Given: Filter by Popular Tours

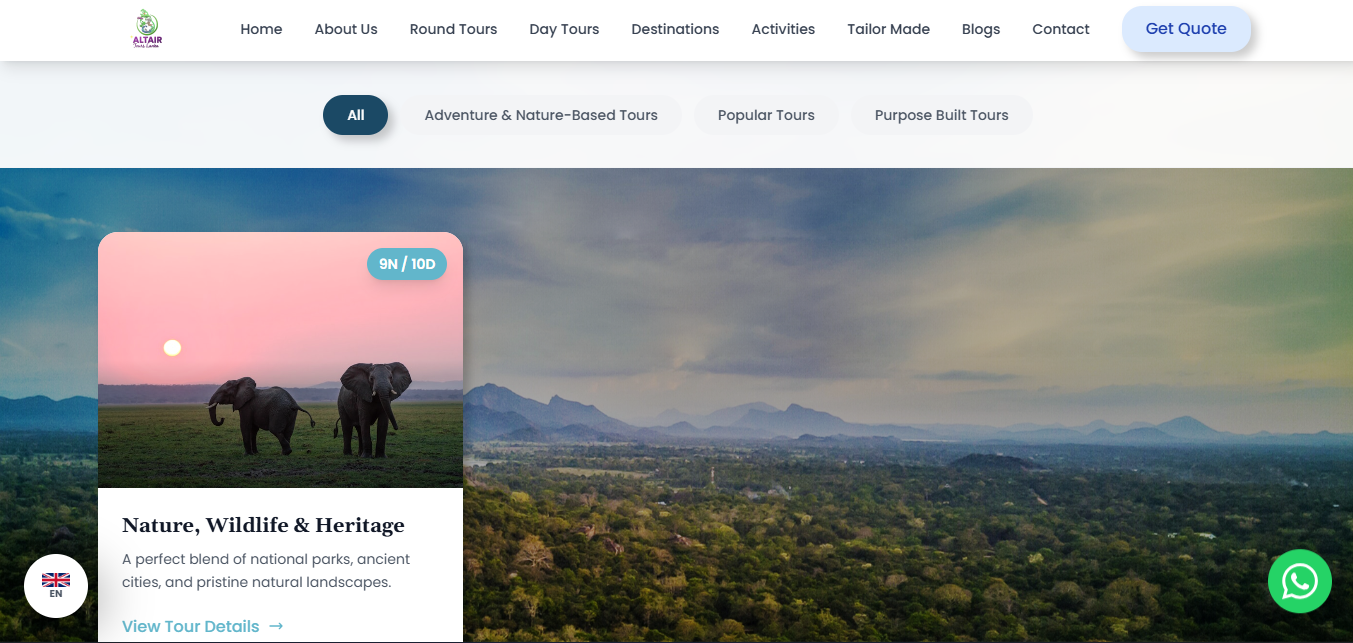Looking at the screenshot, I should pos(766,115).
